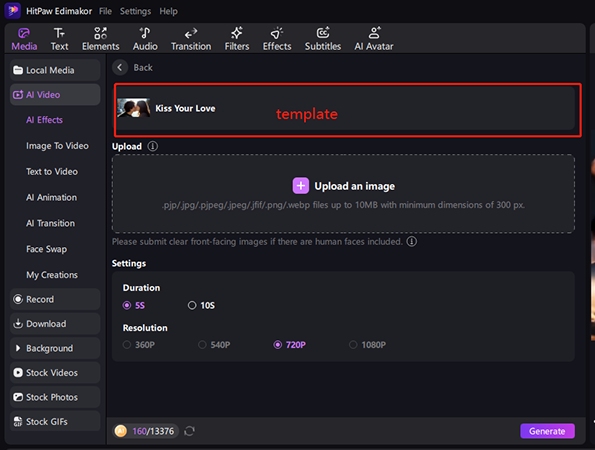The image size is (595, 450).
Task: Click the HitPaw Edimakor logo icon
Action: (13, 10)
